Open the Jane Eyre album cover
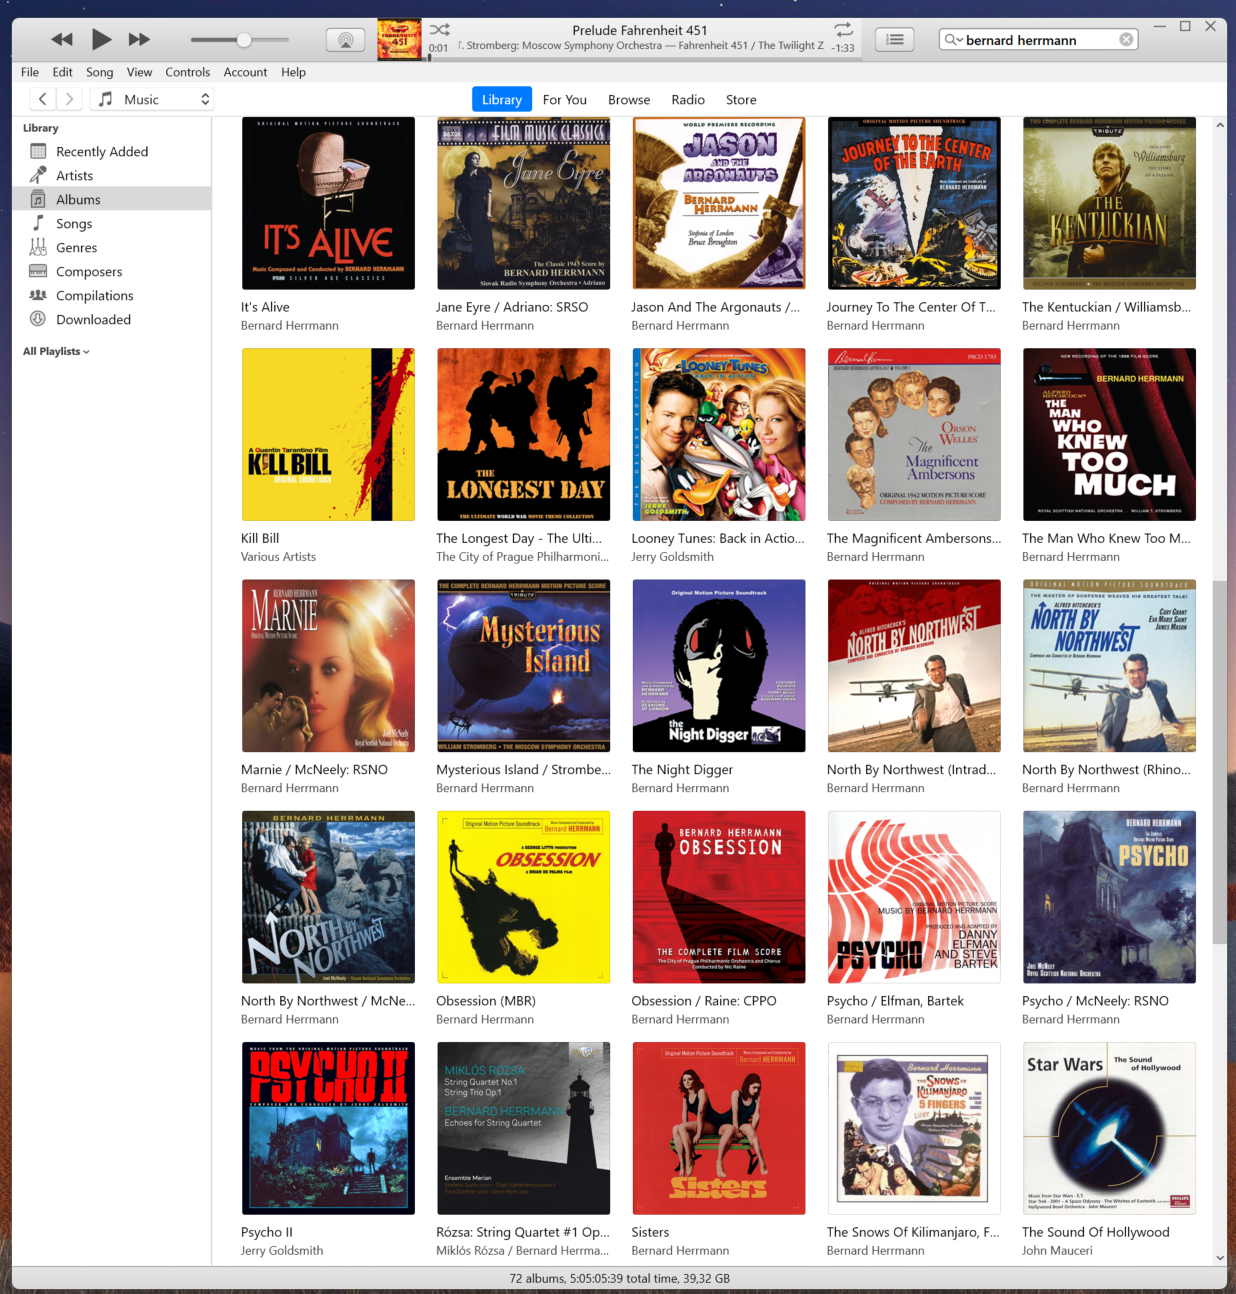Viewport: 1236px width, 1294px height. click(x=523, y=203)
